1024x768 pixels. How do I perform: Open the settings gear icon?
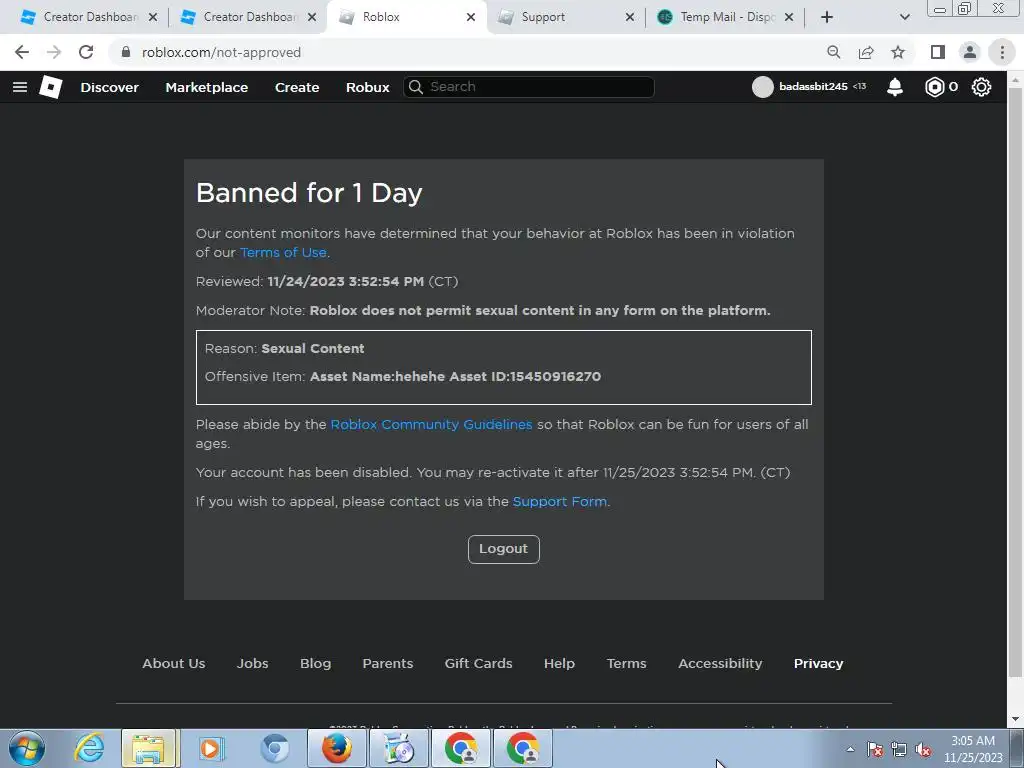(x=981, y=87)
